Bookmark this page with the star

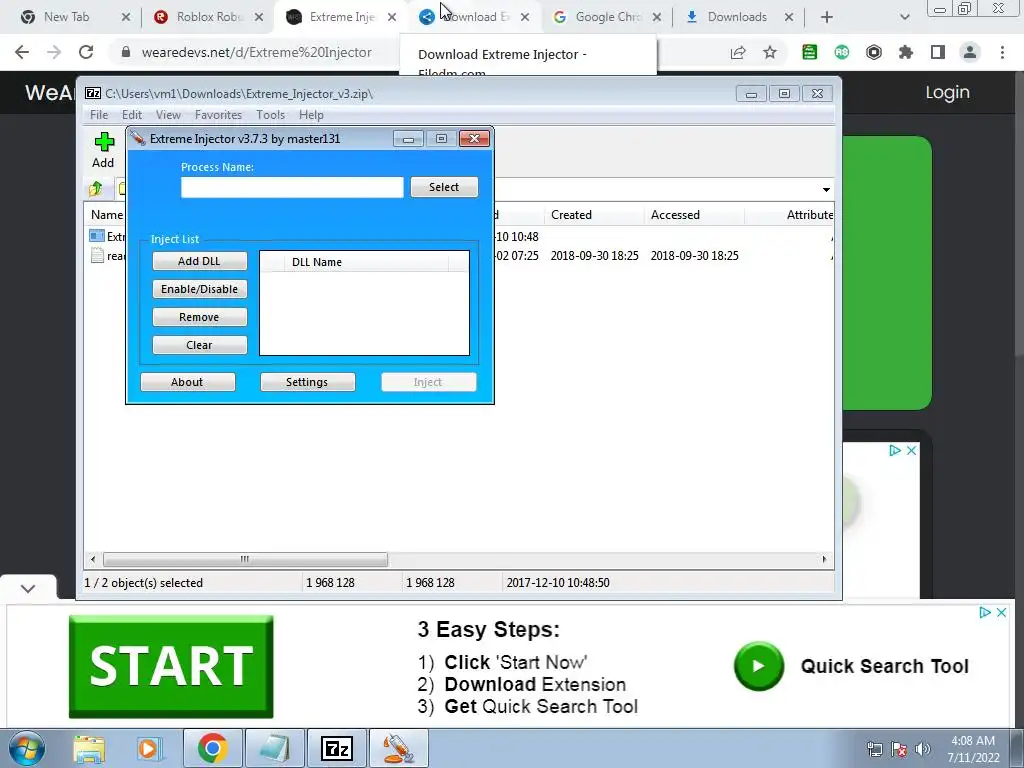pyautogui.click(x=770, y=52)
